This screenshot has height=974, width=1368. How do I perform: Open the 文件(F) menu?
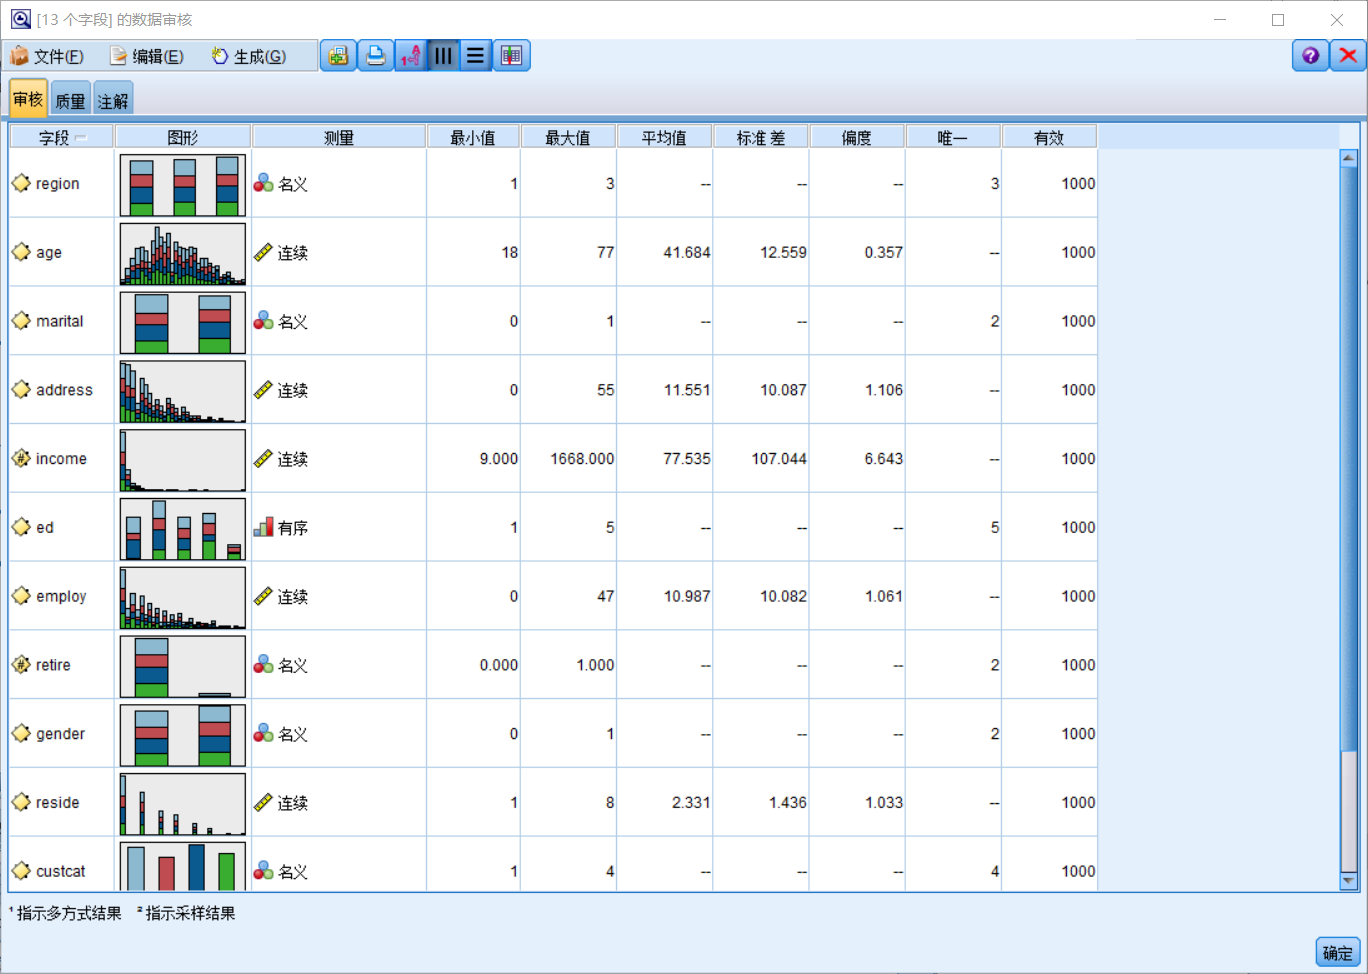[47, 56]
